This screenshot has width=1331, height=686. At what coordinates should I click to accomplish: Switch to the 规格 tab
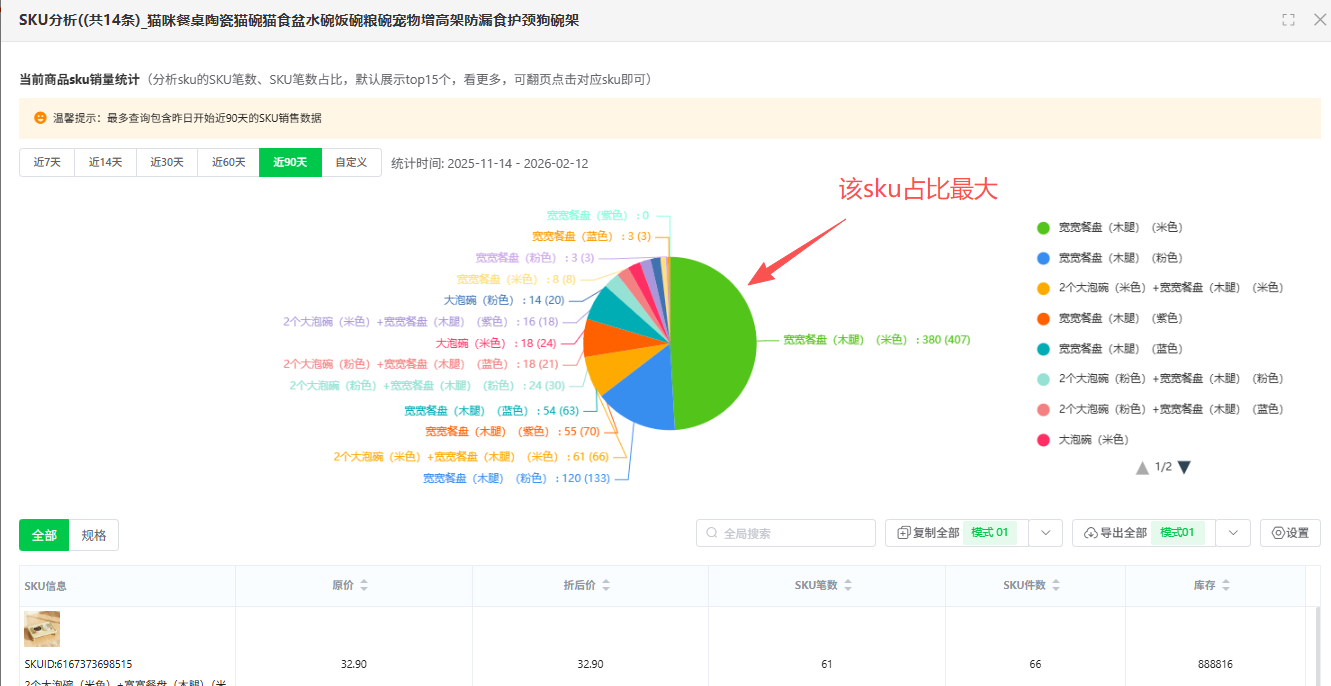[94, 534]
